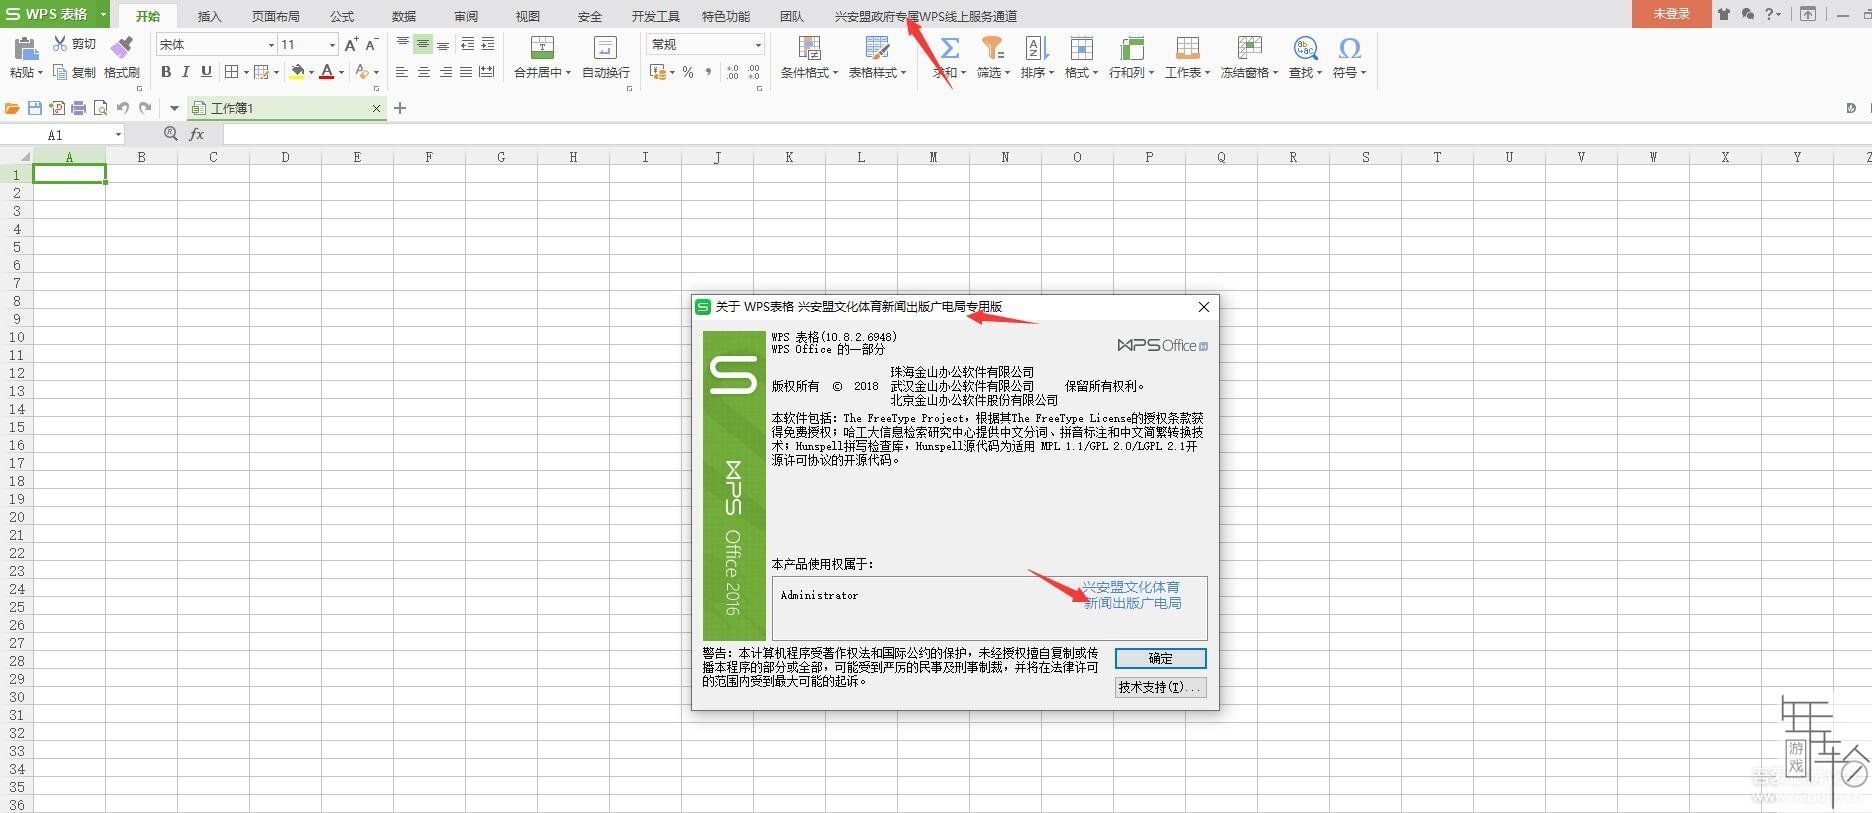Click the Wrap Text (自动换行) icon
The height and width of the screenshot is (813, 1872).
tap(605, 47)
